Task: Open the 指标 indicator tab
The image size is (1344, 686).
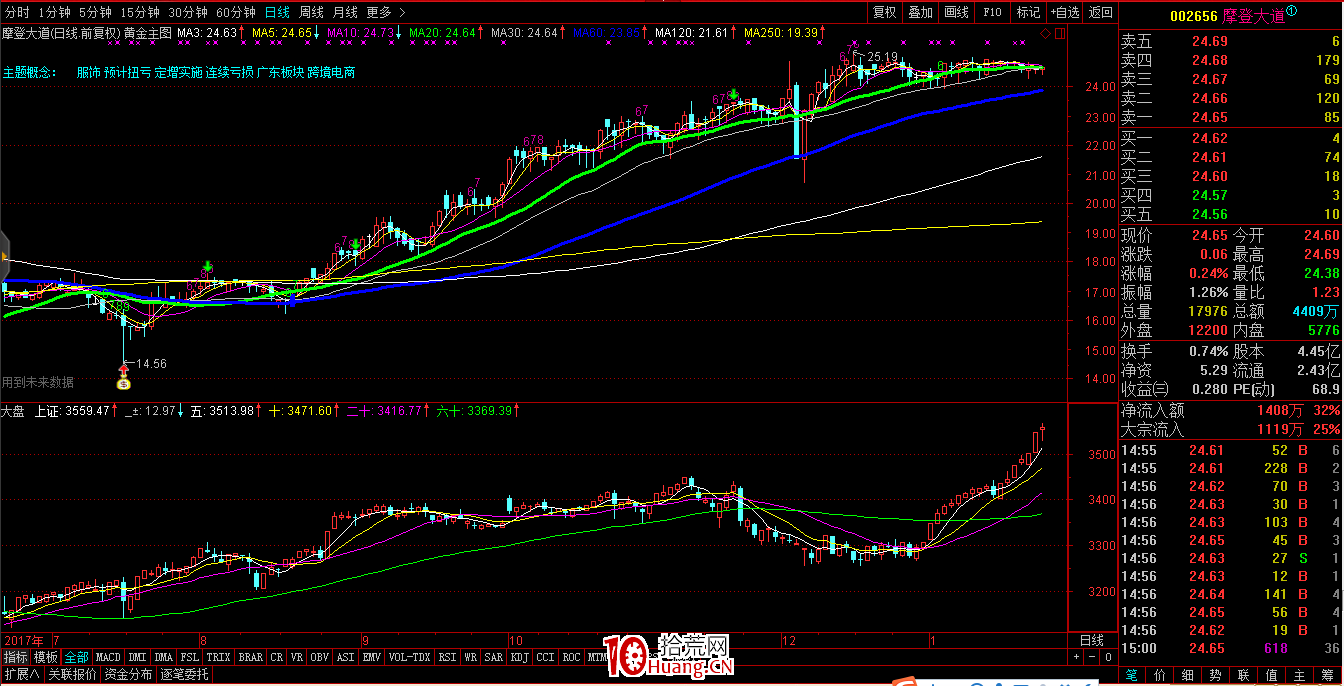Action: coord(15,657)
